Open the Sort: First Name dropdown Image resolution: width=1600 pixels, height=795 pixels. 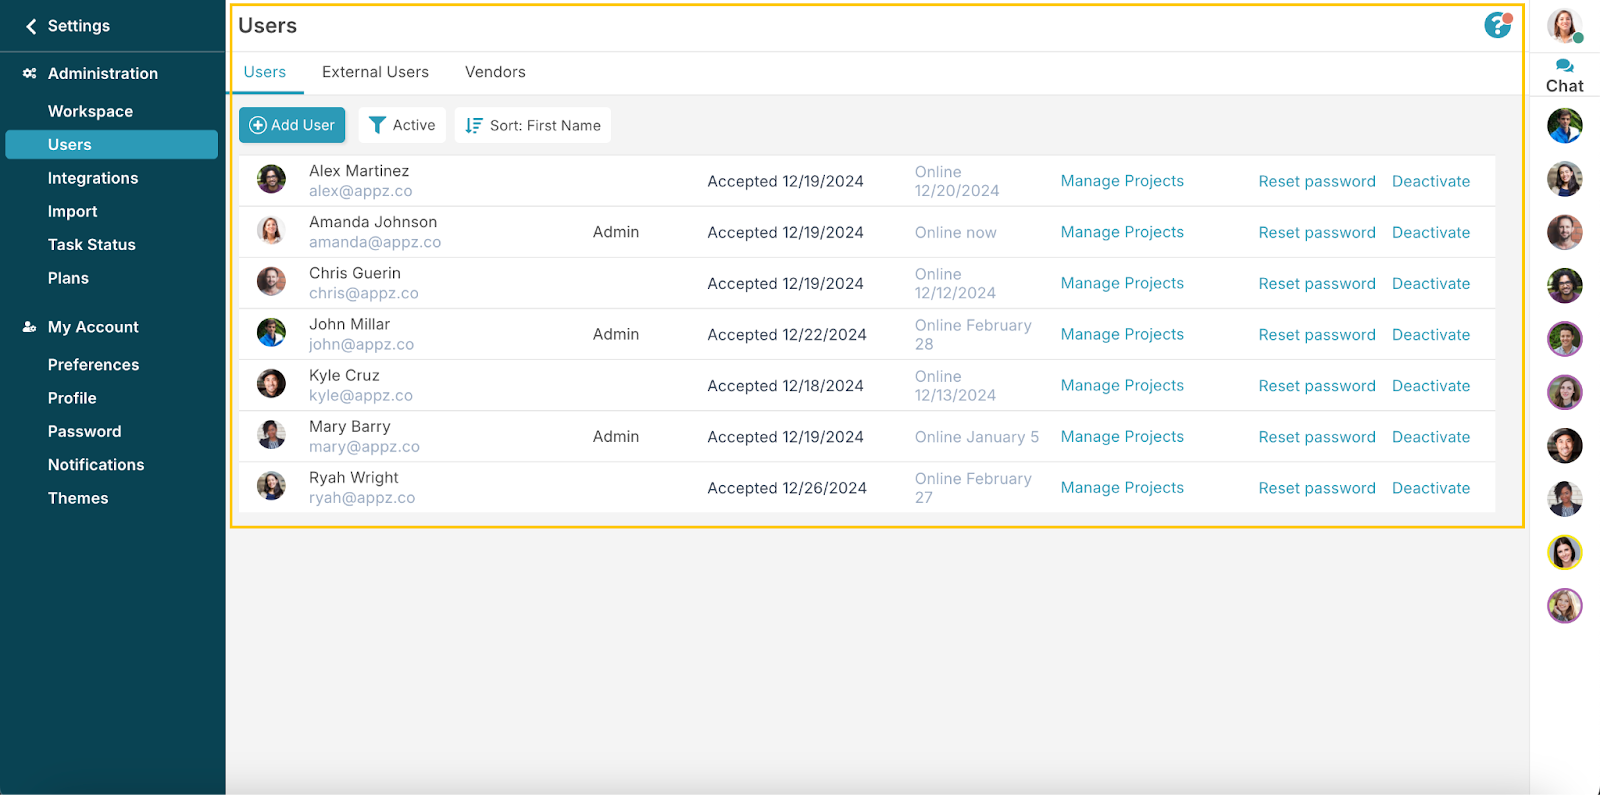[533, 125]
